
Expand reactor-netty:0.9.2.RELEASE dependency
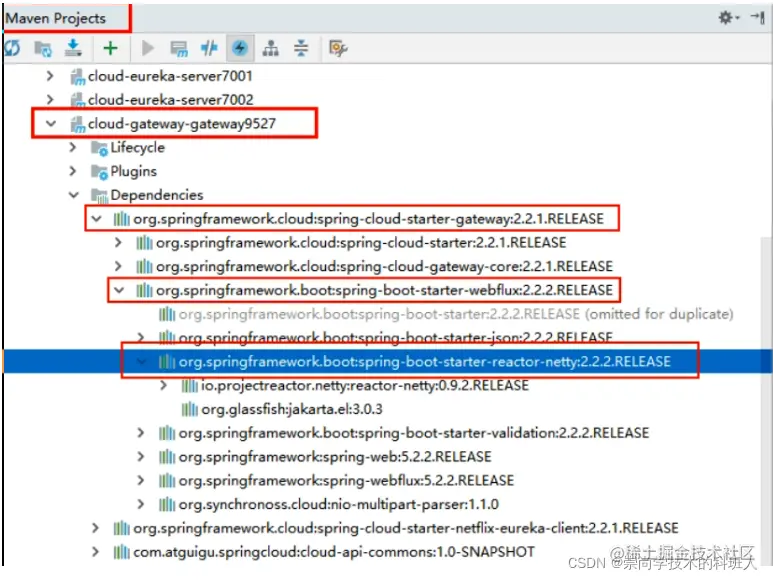[164, 385]
